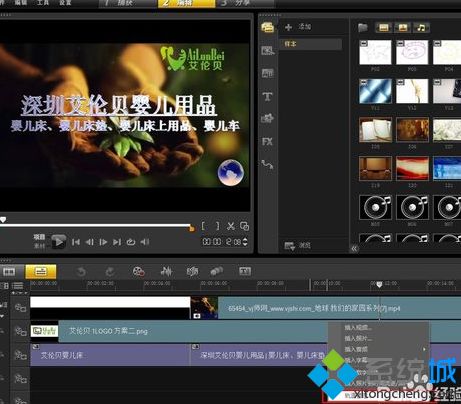Viewport: 461px width, 404px height.
Task: Open the 设置 menu
Action: point(65,3)
